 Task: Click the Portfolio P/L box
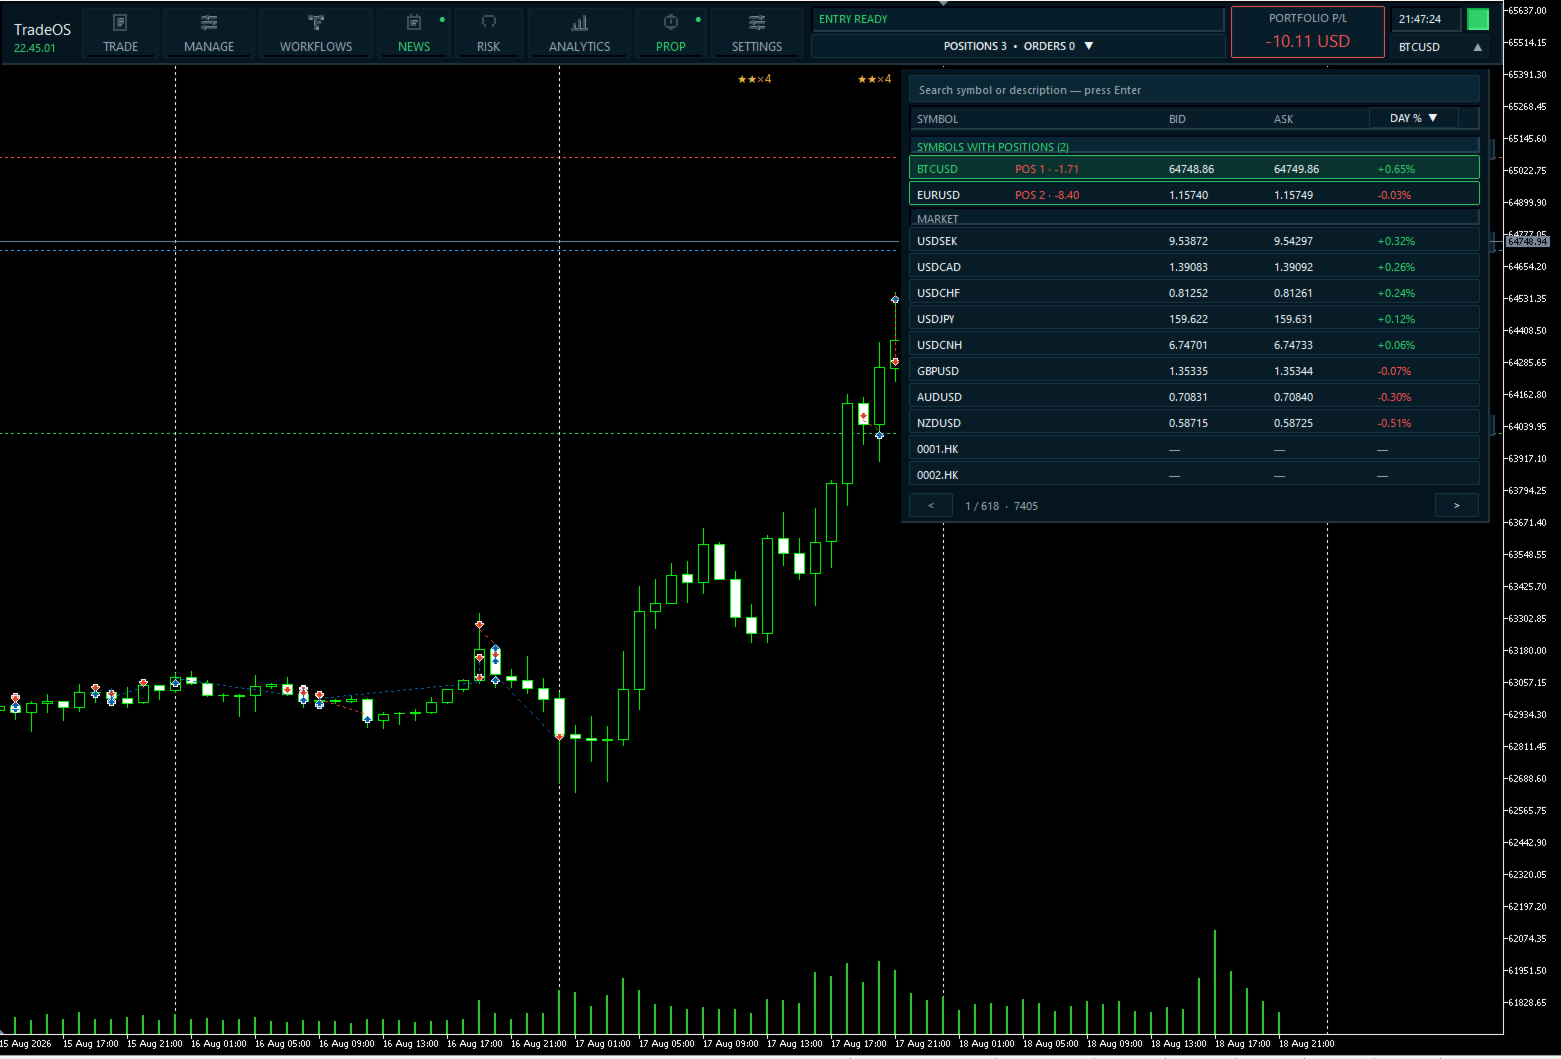click(1308, 32)
